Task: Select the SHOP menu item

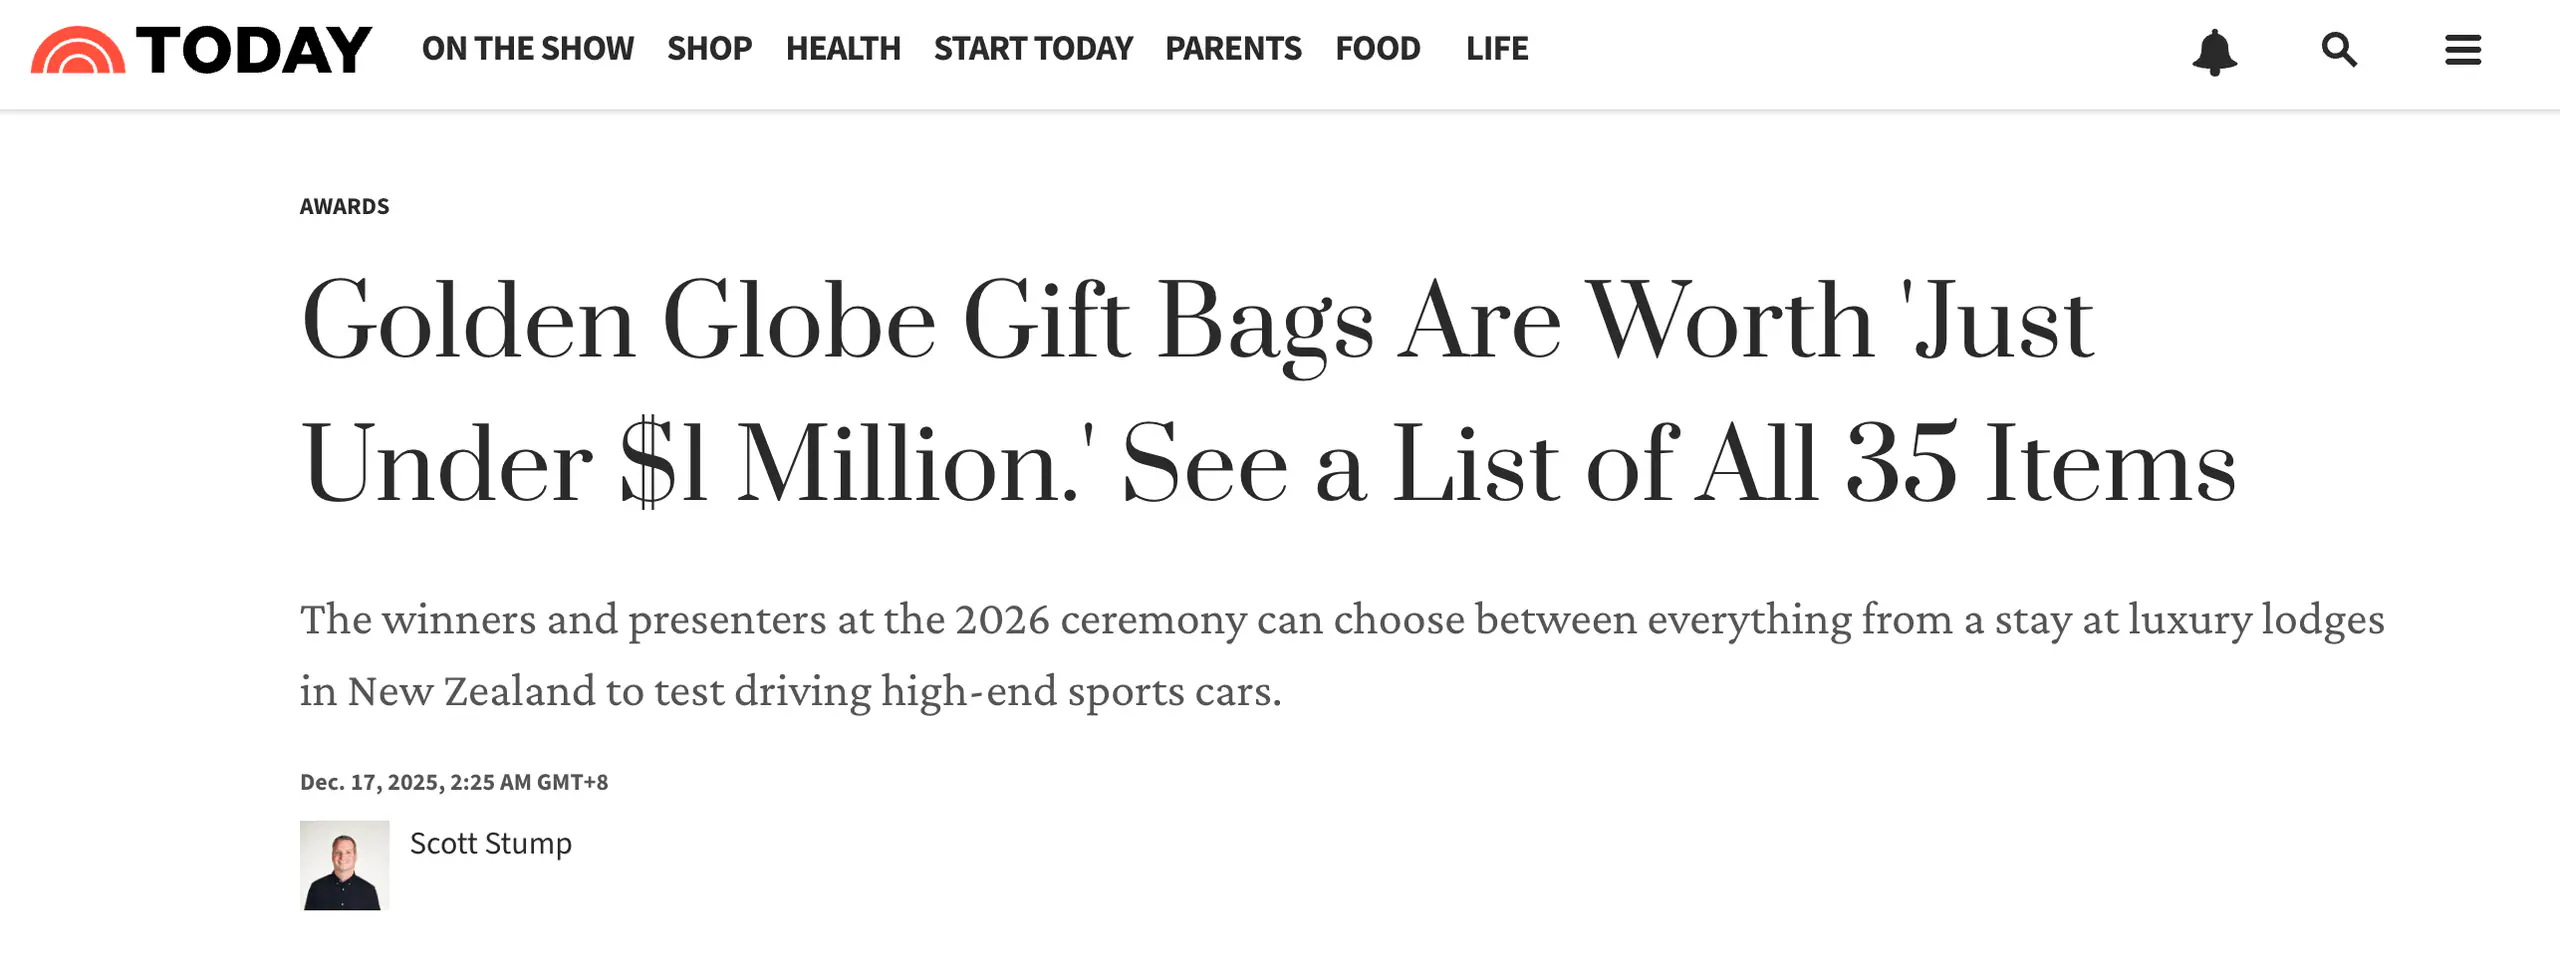Action: click(x=709, y=48)
